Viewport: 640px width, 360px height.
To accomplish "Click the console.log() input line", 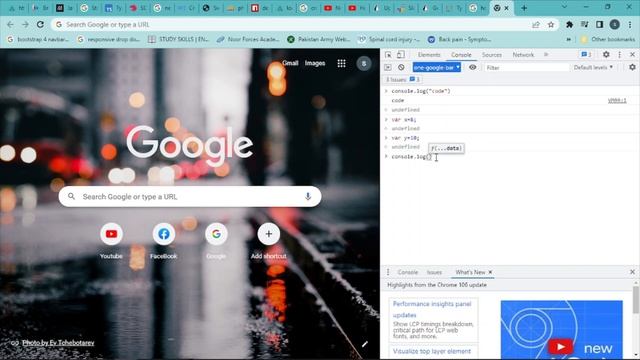I will [411, 157].
